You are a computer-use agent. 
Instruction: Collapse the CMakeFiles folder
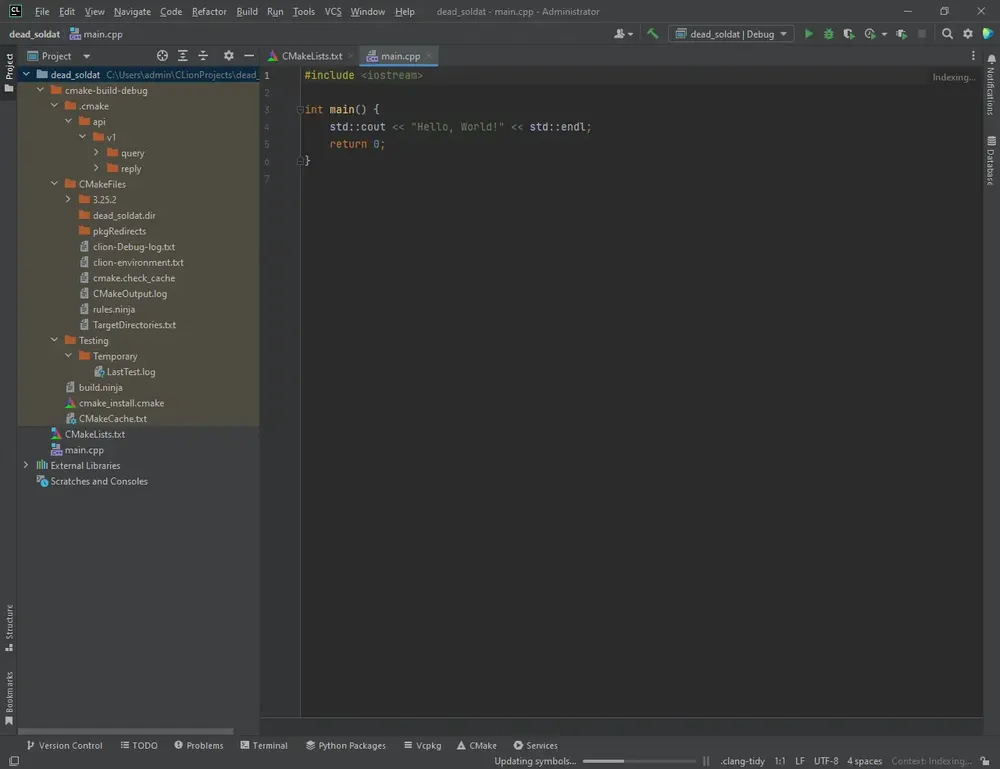pyautogui.click(x=55, y=184)
